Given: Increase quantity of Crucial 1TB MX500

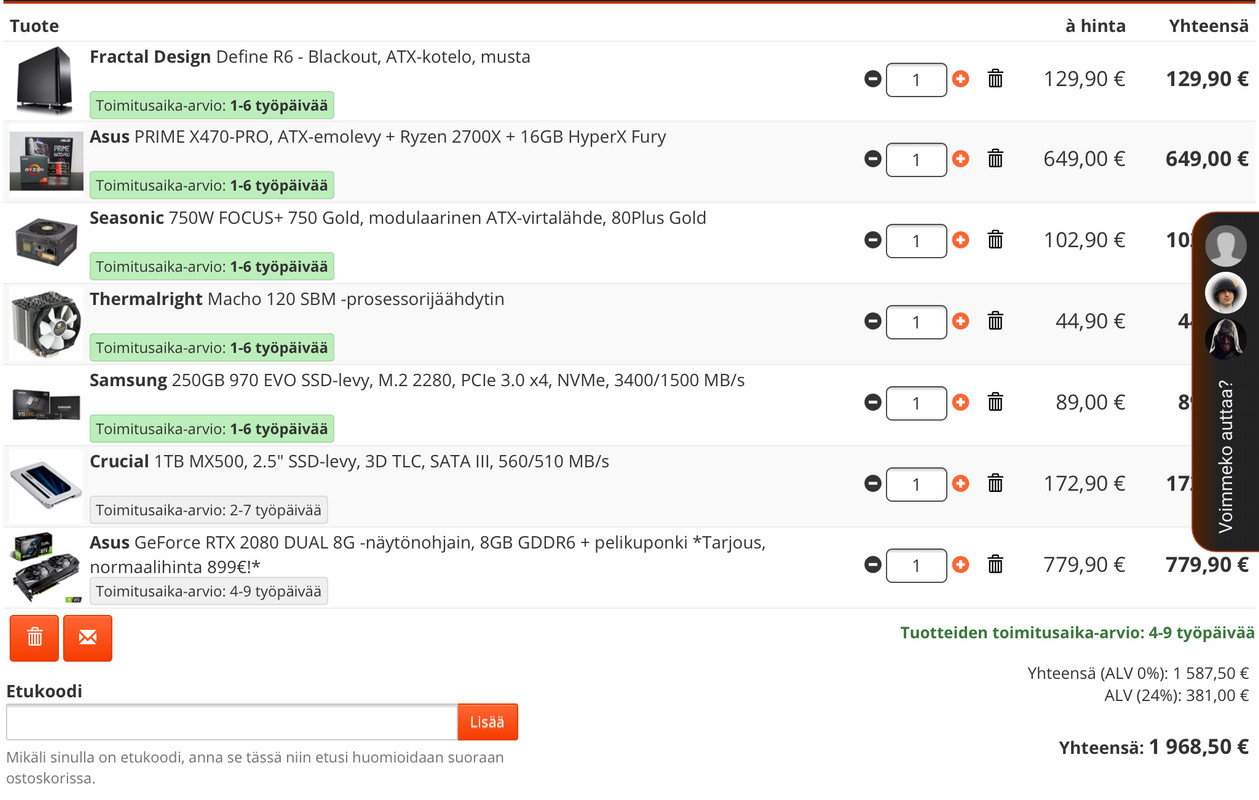Looking at the screenshot, I should click(x=961, y=483).
